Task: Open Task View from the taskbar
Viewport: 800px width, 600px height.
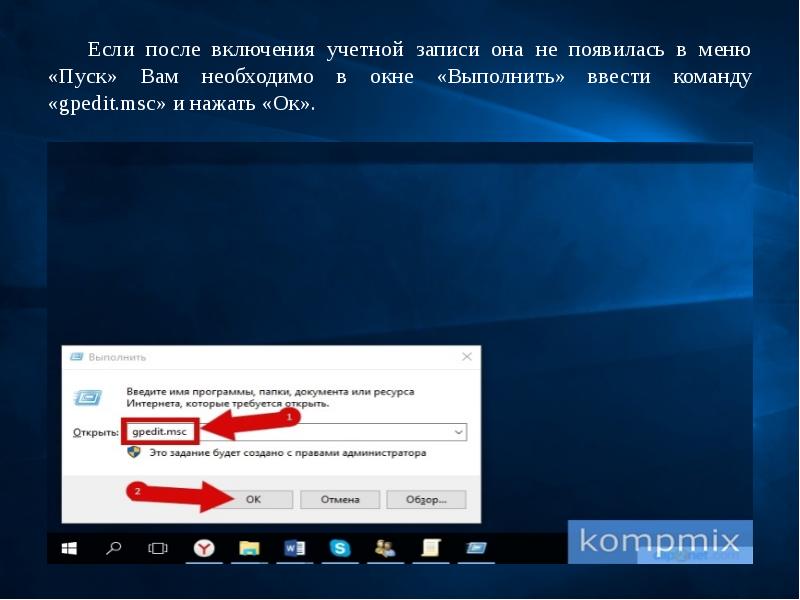Action: coord(158,548)
